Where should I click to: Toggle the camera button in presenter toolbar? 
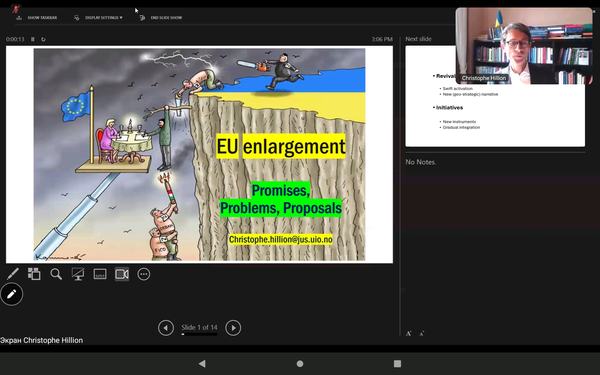[x=122, y=274]
